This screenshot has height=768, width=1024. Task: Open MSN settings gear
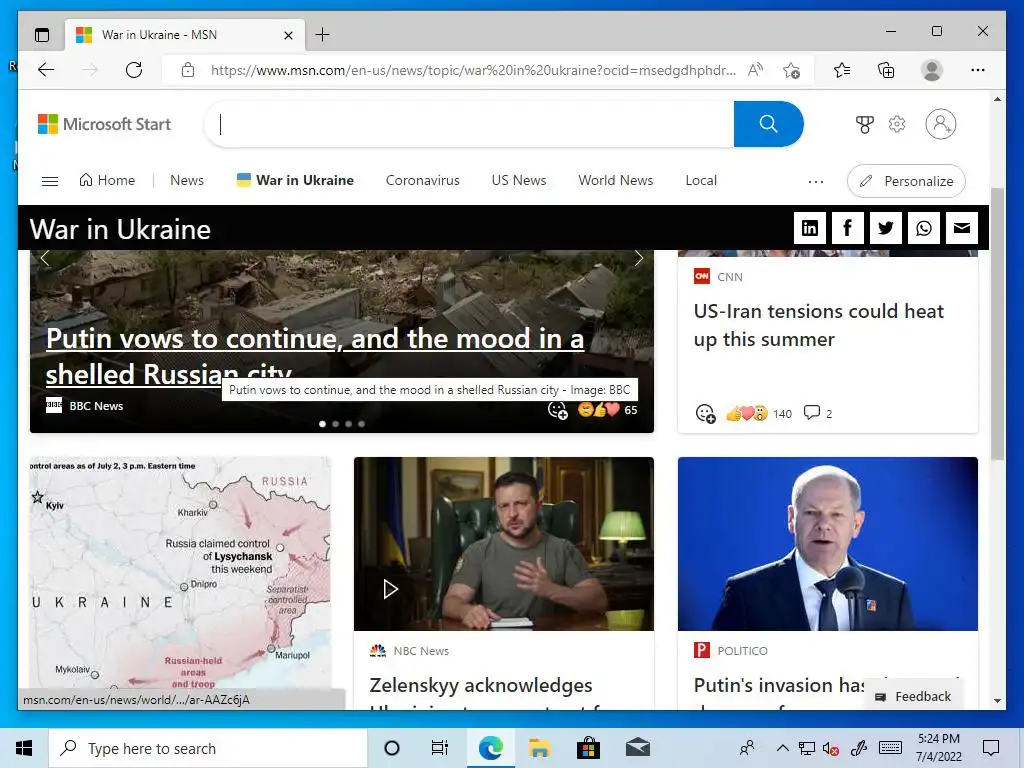click(x=897, y=124)
